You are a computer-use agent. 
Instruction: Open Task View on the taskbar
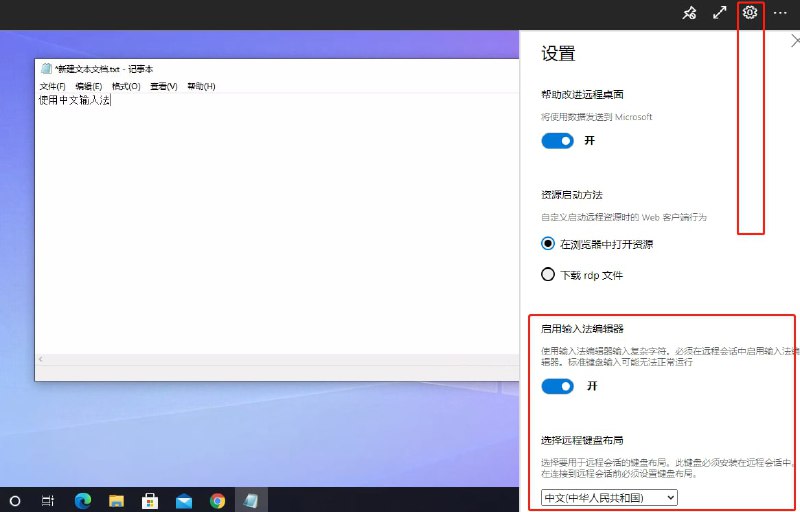click(x=47, y=501)
